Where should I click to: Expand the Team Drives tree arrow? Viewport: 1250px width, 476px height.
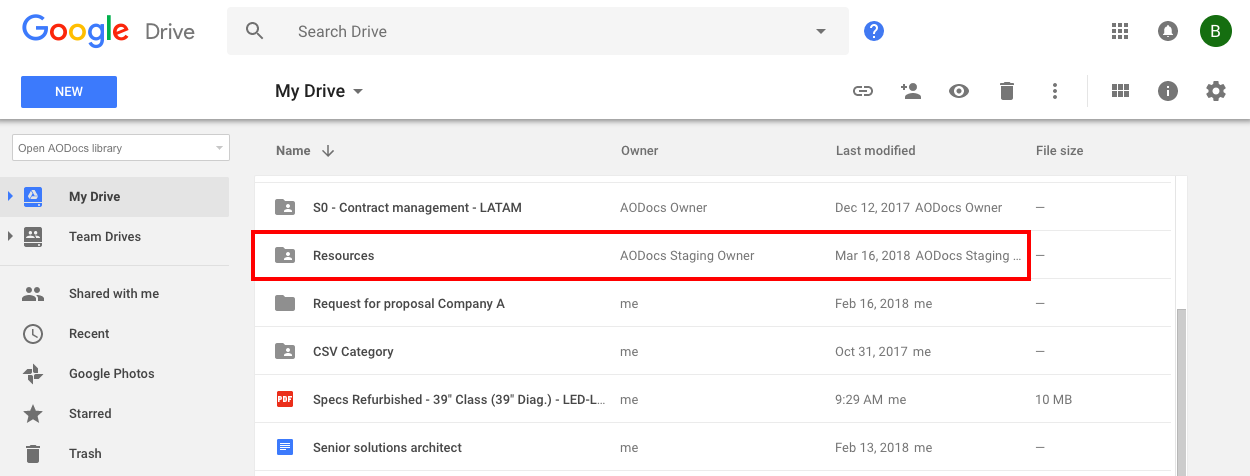pos(11,236)
